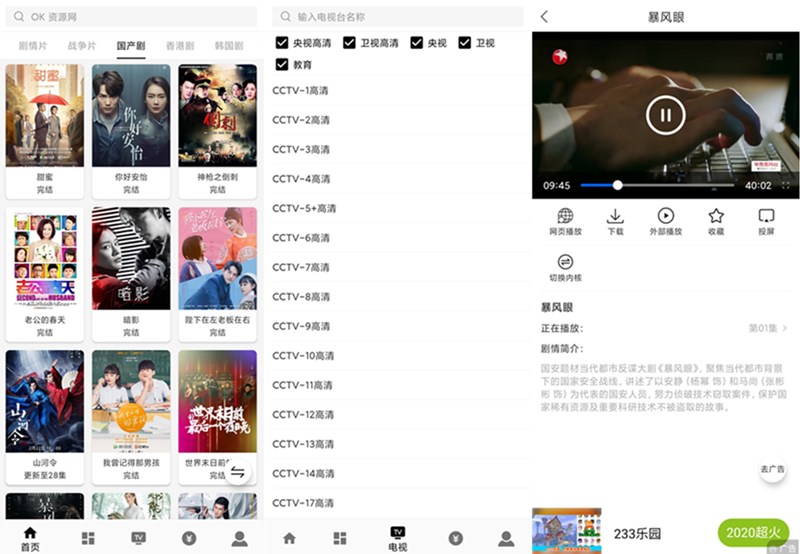Open 老公的春天 drama poster
The width and height of the screenshot is (800, 554).
point(44,258)
